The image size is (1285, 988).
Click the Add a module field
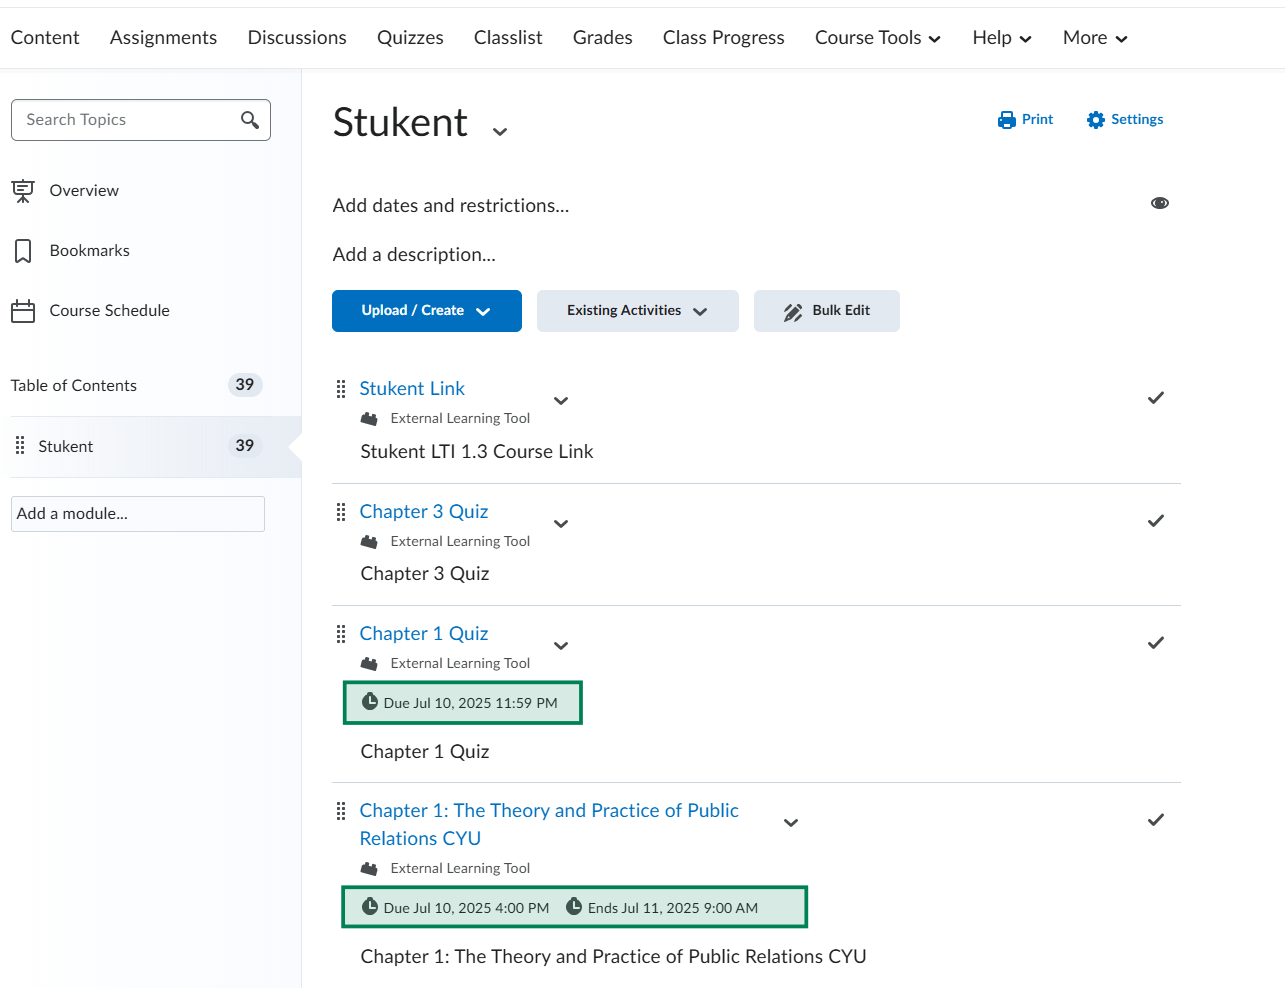click(138, 514)
